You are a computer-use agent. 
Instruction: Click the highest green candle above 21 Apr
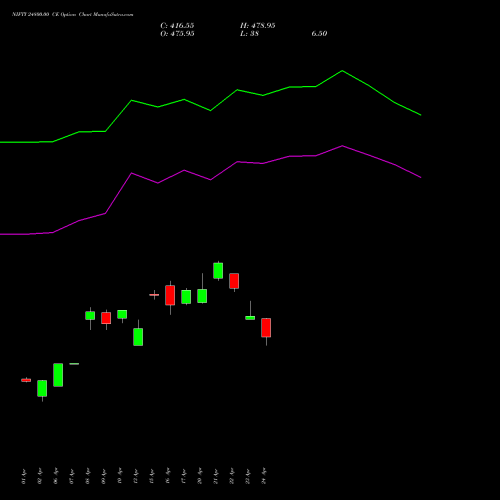pyautogui.click(x=218, y=271)
